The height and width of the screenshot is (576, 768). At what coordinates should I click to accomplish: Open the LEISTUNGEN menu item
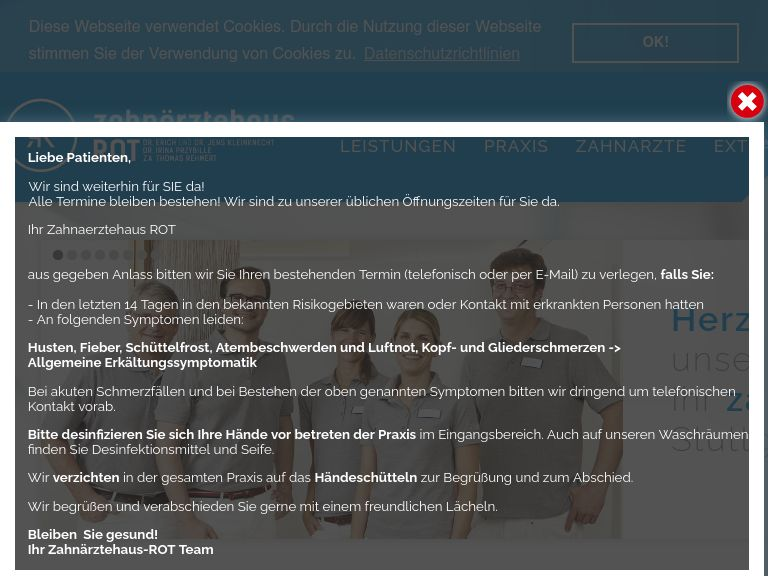click(x=398, y=146)
